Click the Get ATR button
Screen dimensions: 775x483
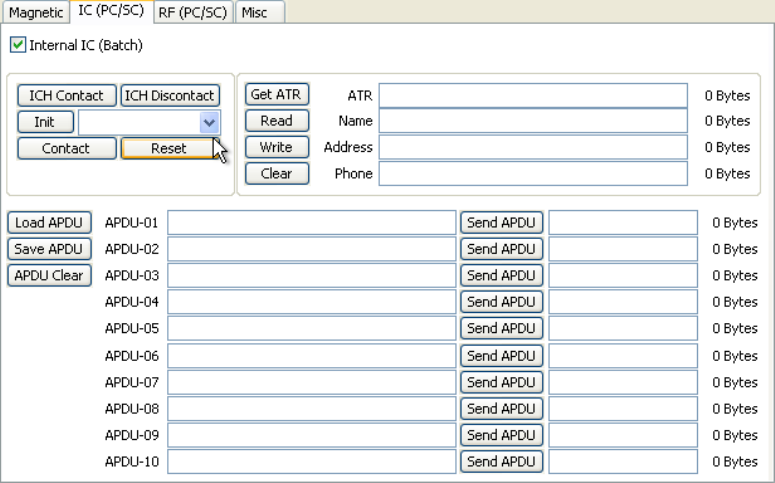click(277, 94)
